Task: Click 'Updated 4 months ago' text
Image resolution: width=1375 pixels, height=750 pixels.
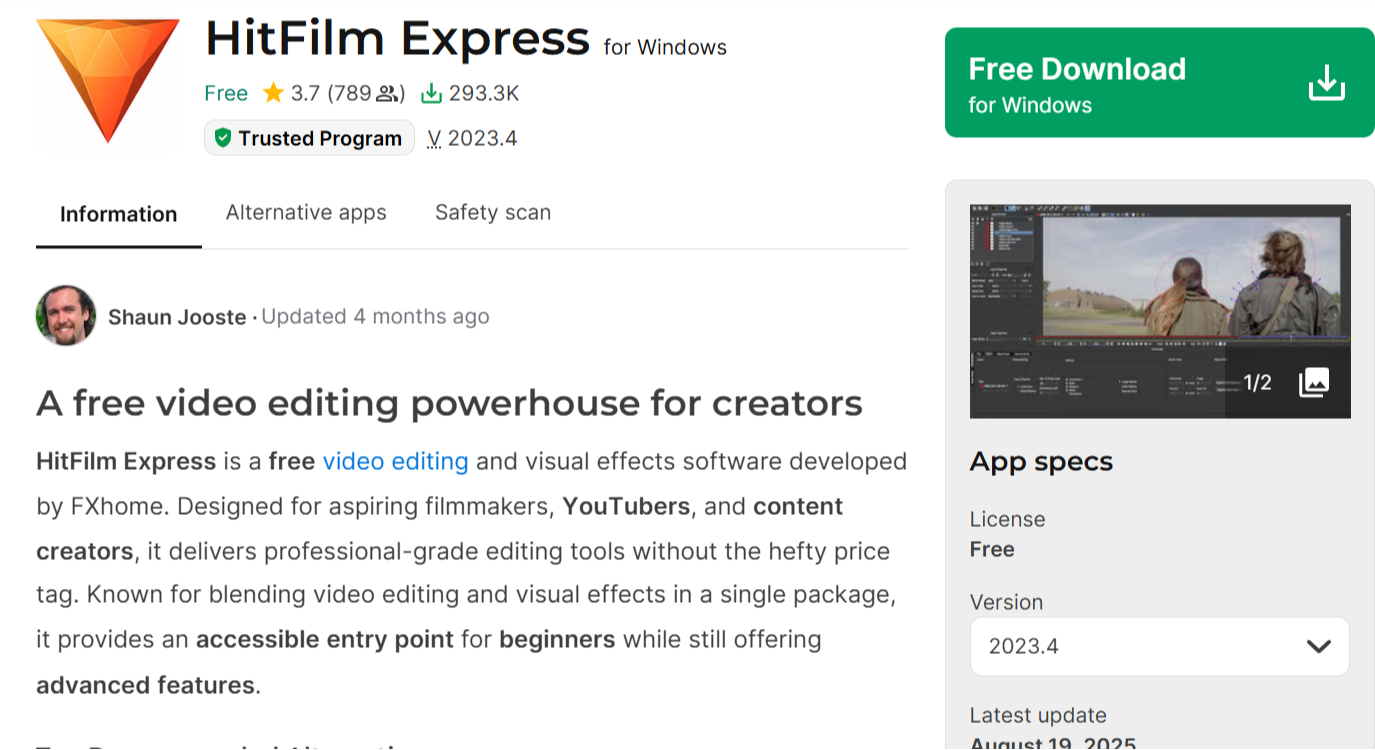Action: (x=375, y=317)
